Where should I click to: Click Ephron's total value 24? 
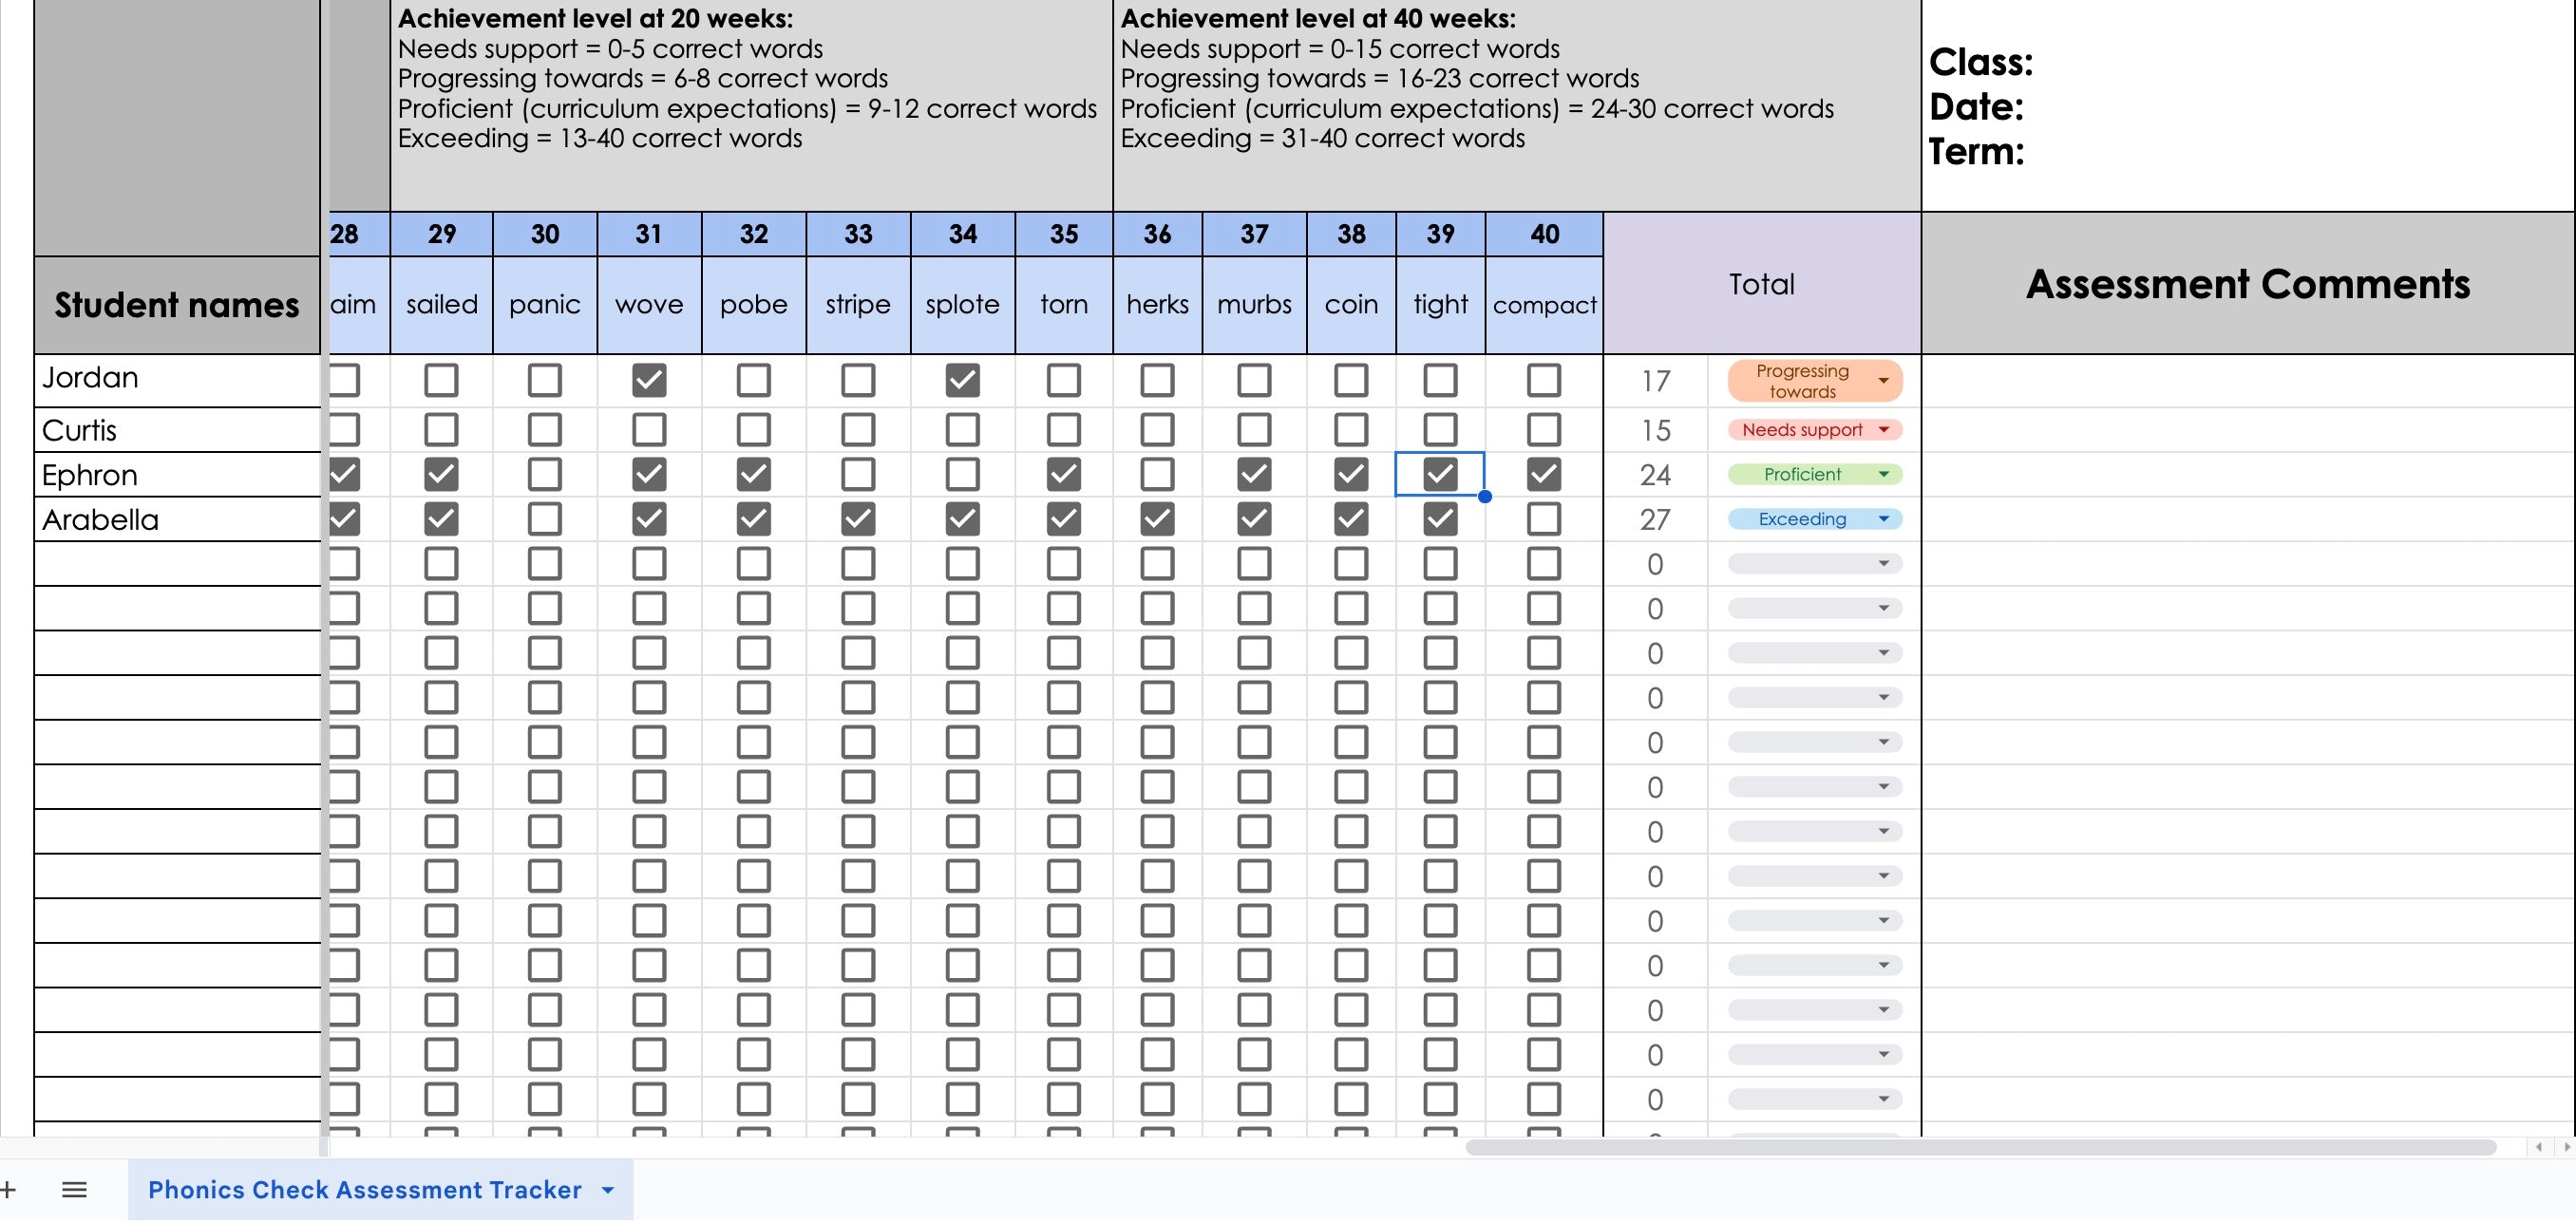coord(1655,475)
